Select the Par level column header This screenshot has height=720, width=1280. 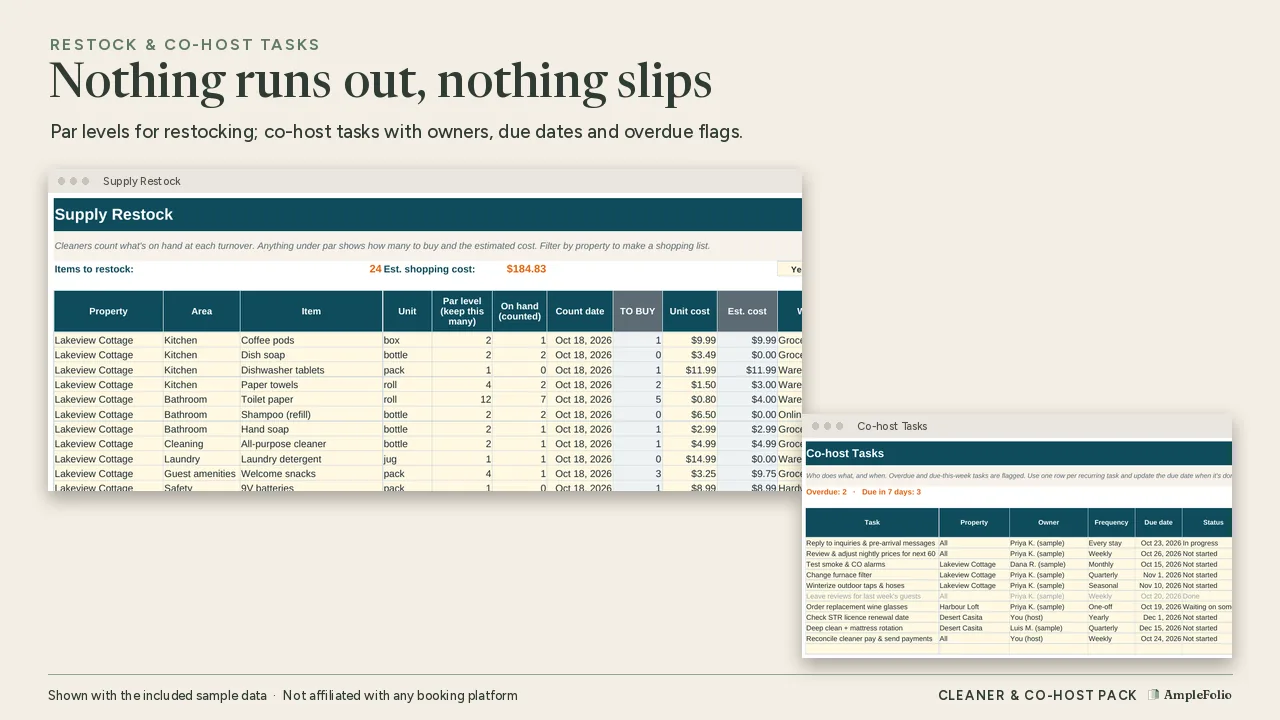[462, 311]
